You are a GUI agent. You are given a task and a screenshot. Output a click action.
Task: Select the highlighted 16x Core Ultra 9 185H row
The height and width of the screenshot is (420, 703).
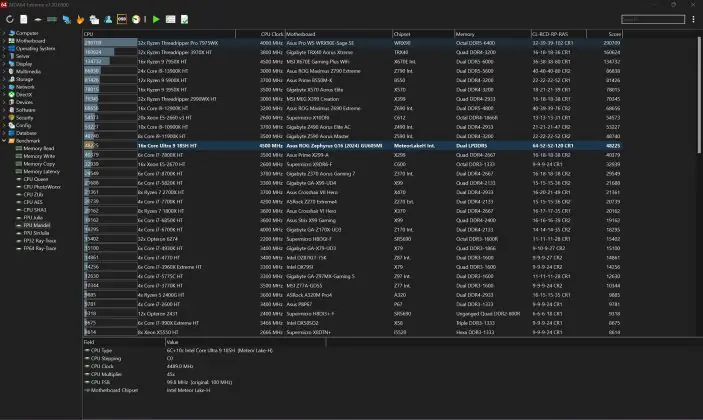(x=352, y=146)
